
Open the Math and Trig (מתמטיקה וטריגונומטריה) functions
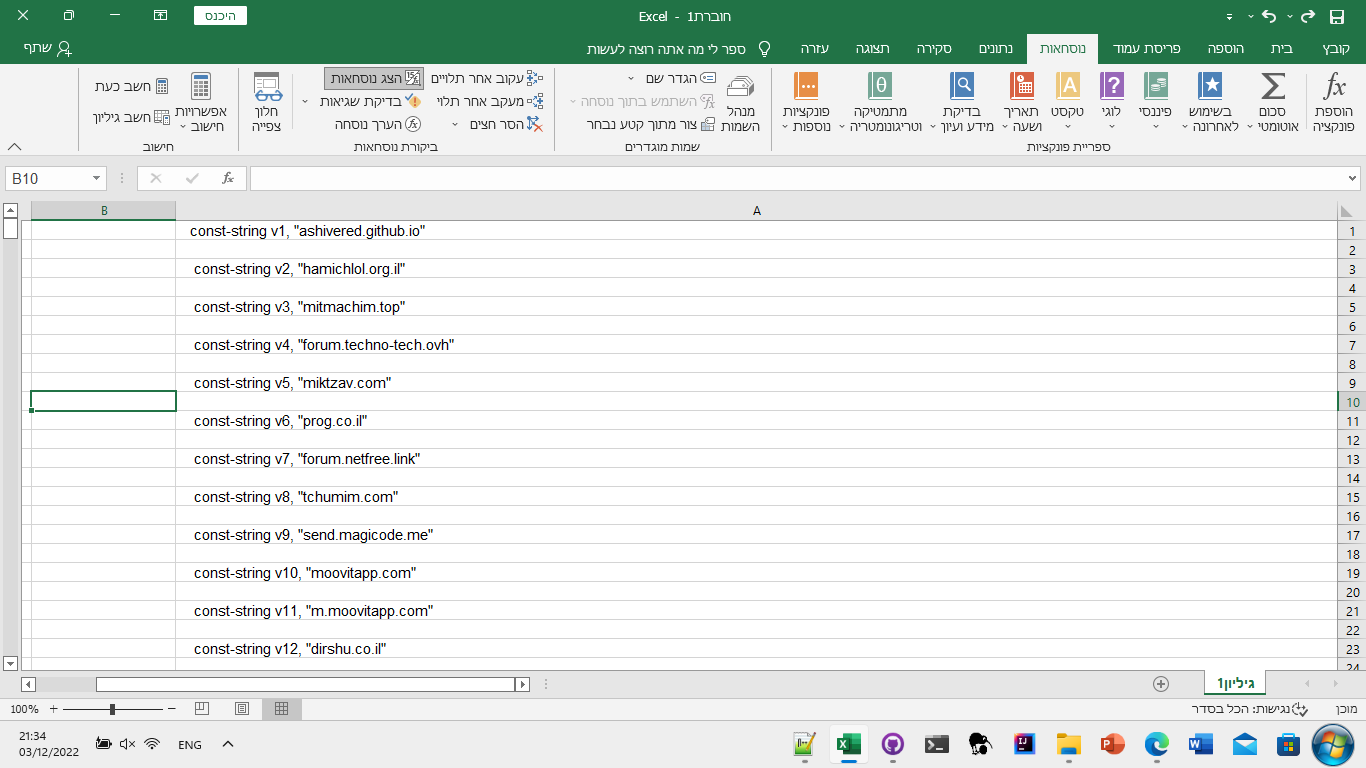point(879,102)
